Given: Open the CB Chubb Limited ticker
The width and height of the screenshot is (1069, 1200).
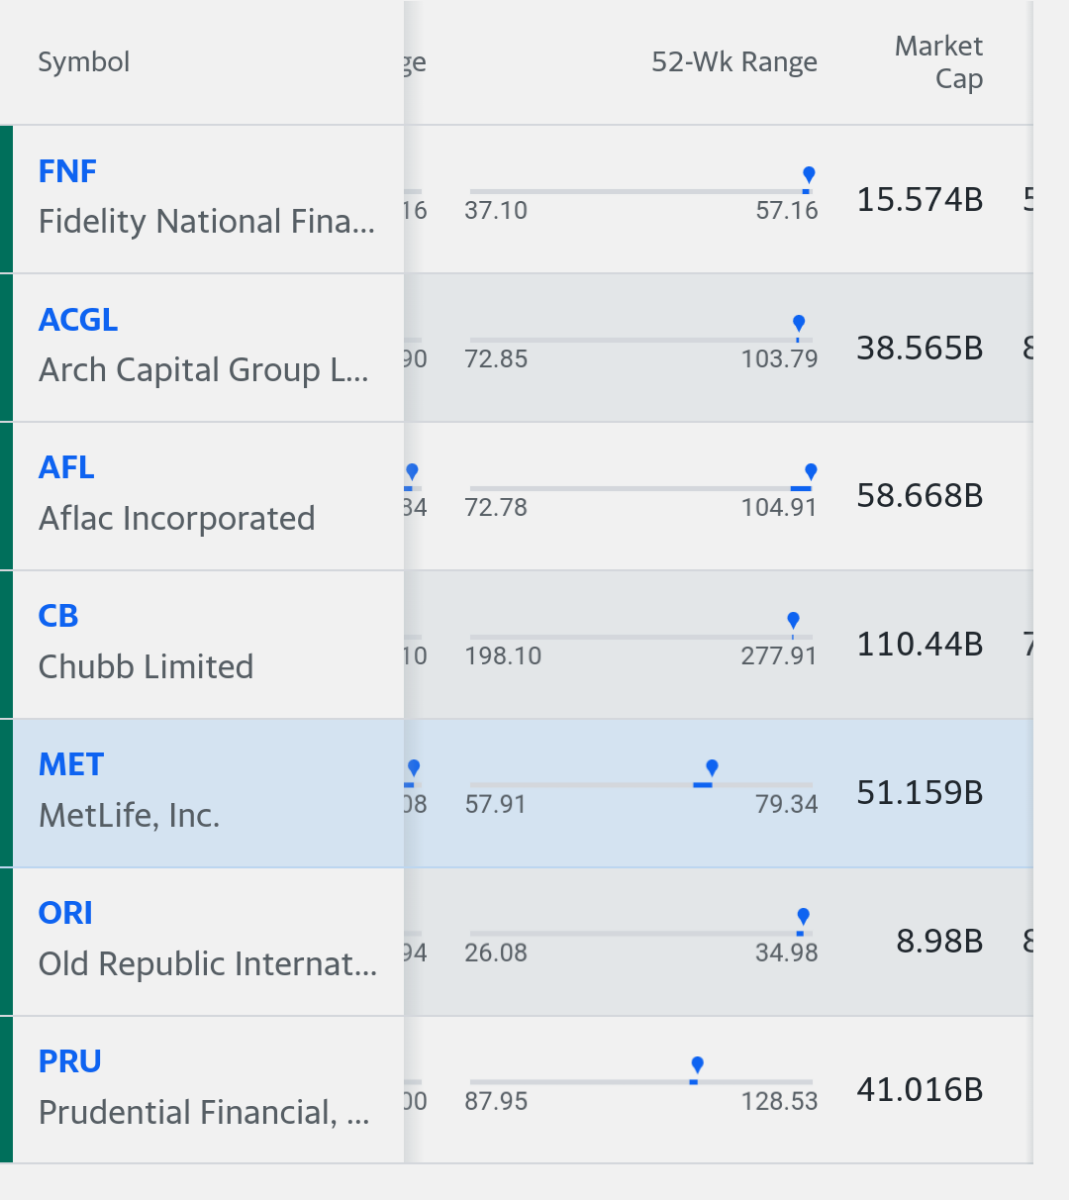Looking at the screenshot, I should 58,616.
